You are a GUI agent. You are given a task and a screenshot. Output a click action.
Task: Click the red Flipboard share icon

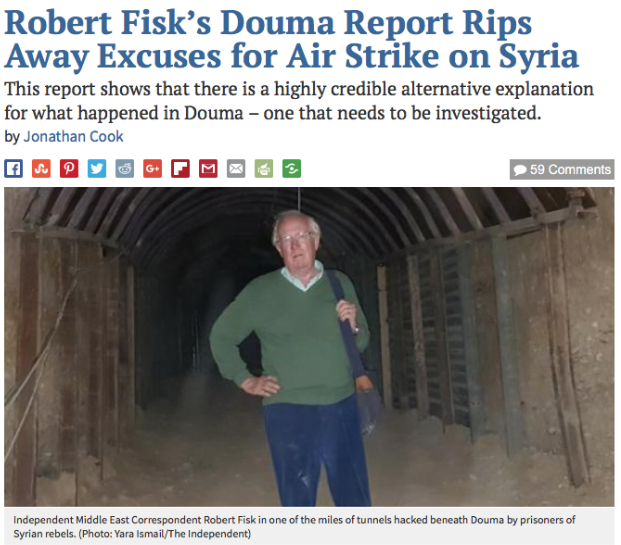click(x=180, y=169)
